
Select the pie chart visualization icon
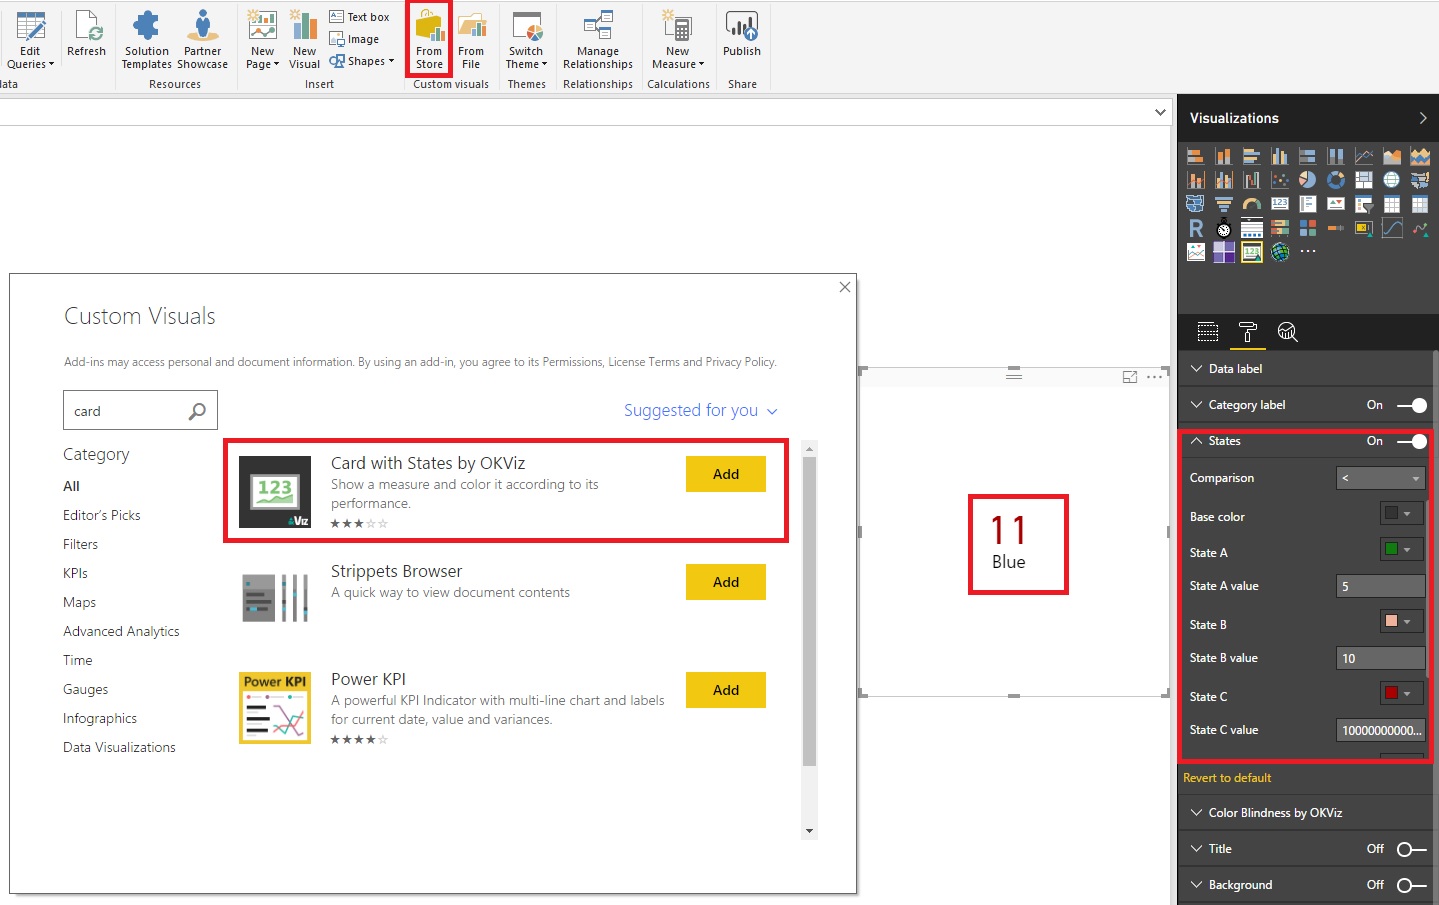click(1307, 180)
